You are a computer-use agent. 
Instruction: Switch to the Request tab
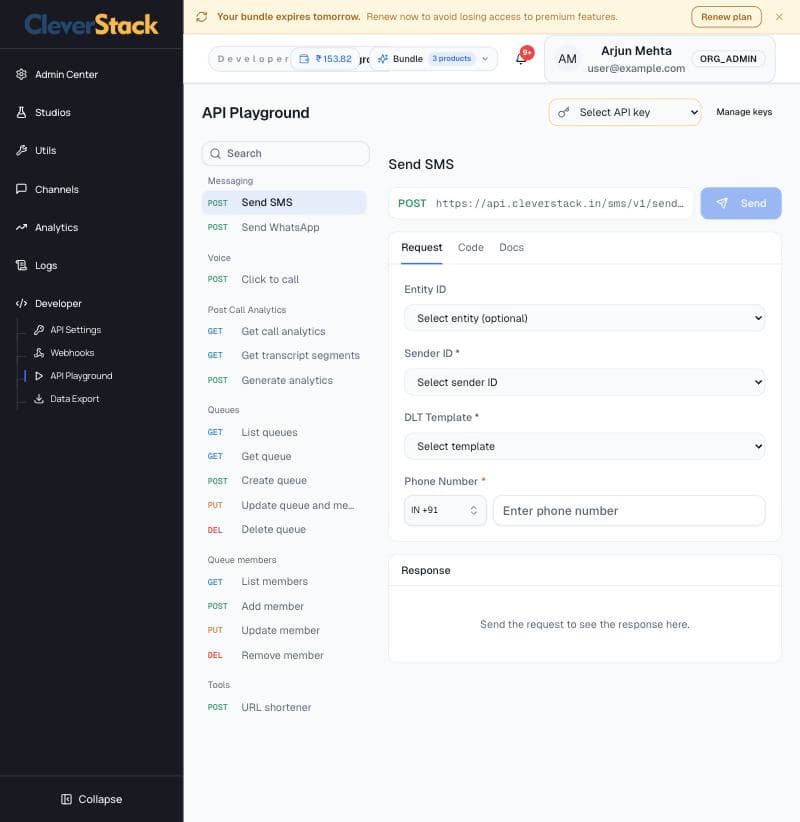point(421,247)
